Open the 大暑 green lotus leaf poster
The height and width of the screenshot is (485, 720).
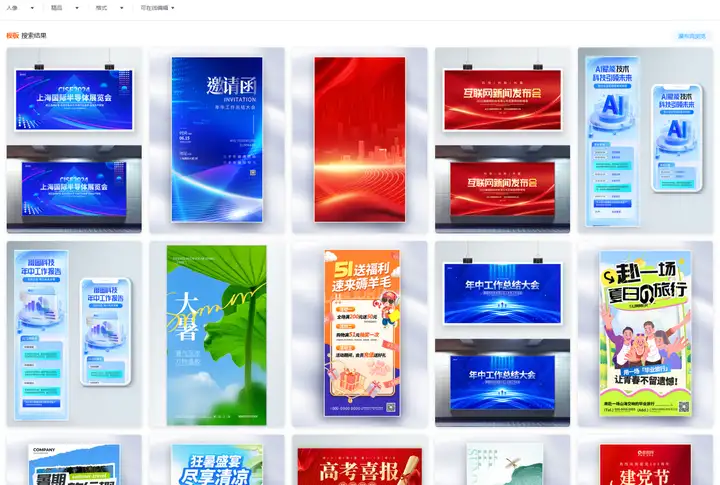tap(217, 334)
